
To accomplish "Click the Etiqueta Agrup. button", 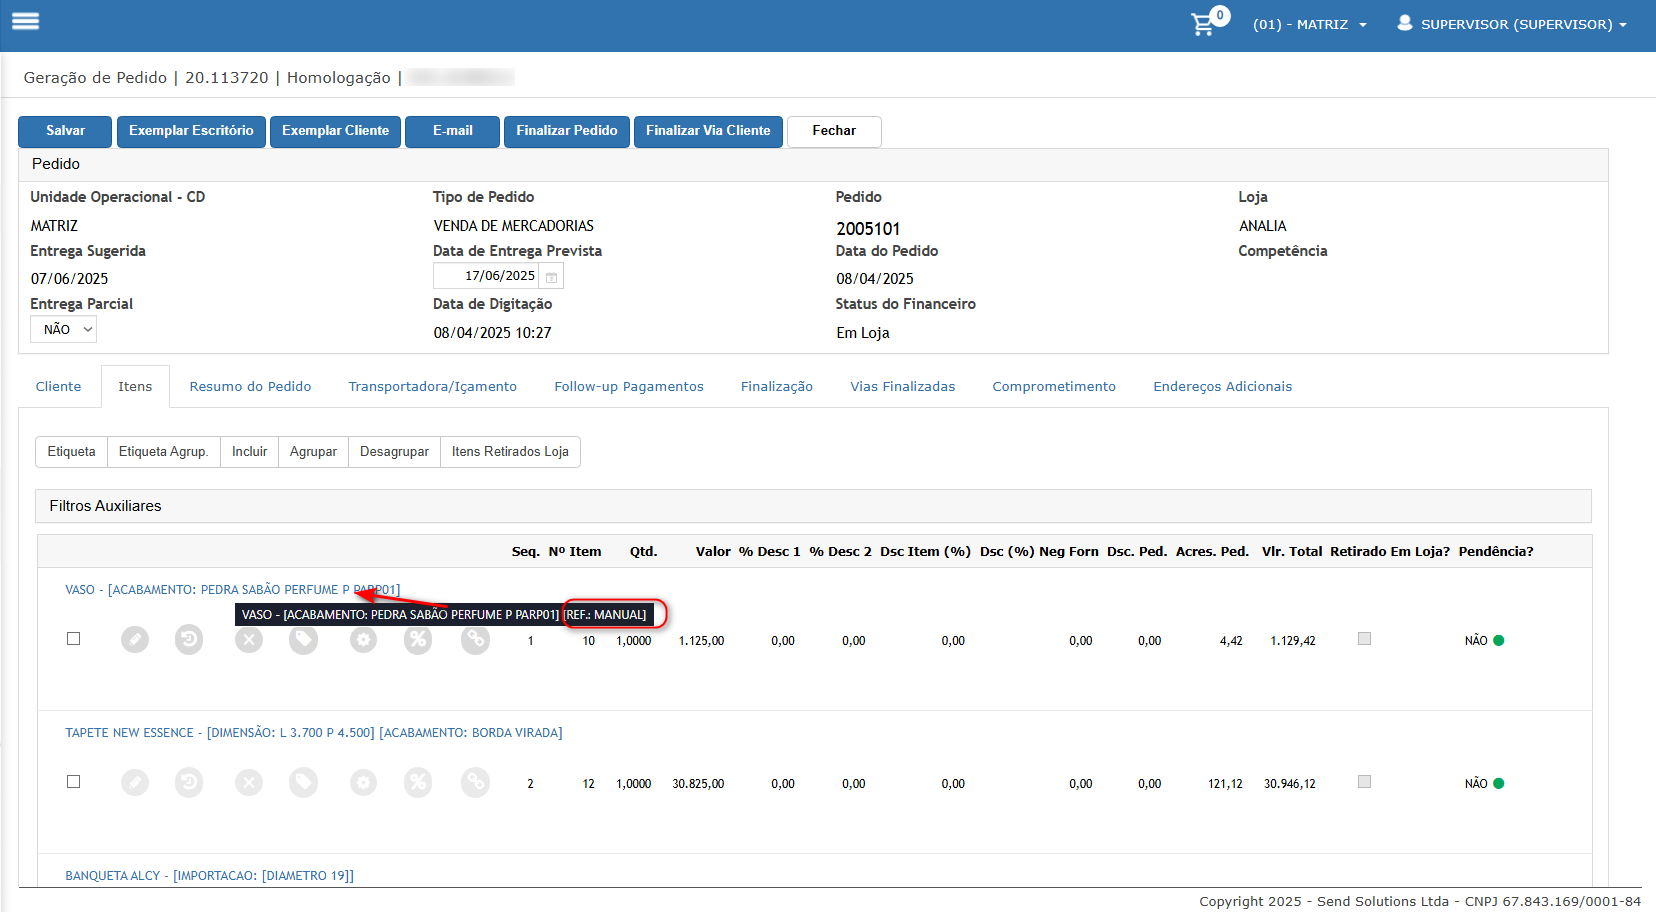I will [x=164, y=452].
